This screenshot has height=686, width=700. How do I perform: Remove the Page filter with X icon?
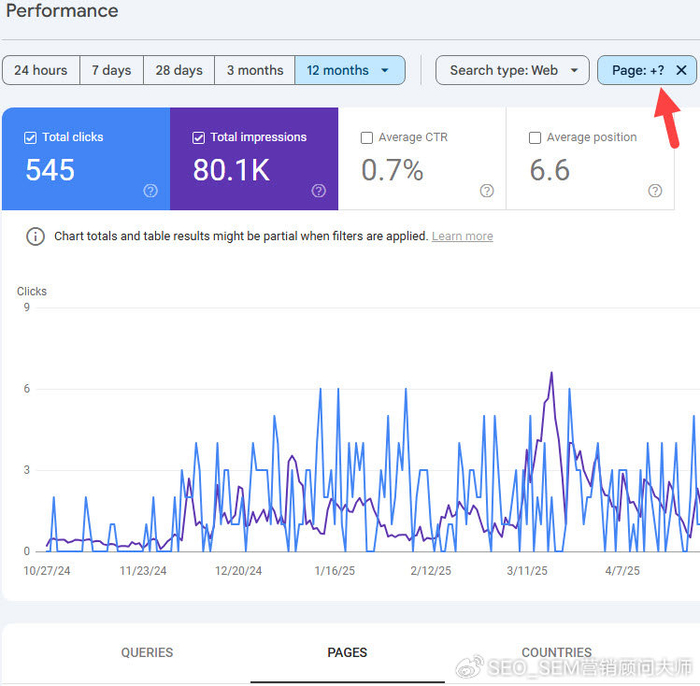[681, 70]
